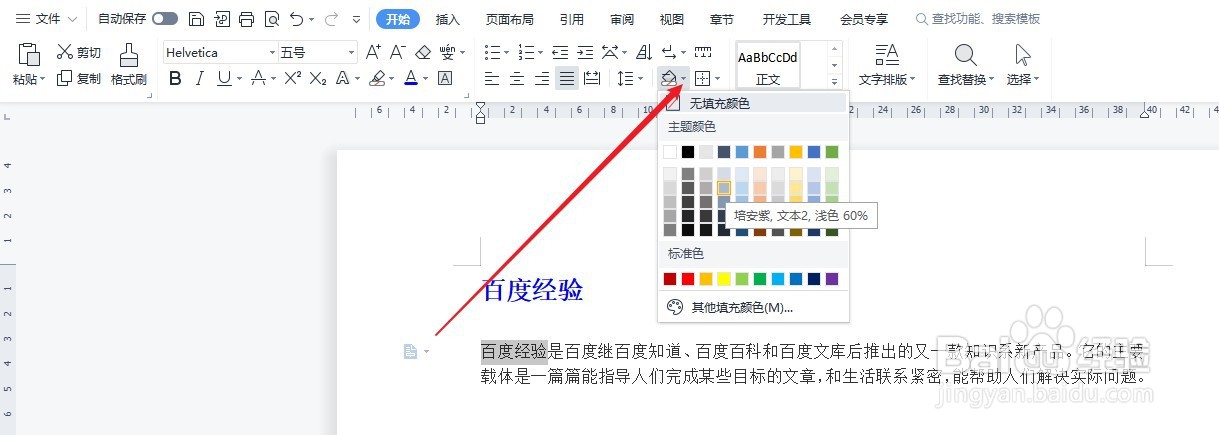
Task: Click the Undo arrow icon
Action: pyautogui.click(x=297, y=19)
